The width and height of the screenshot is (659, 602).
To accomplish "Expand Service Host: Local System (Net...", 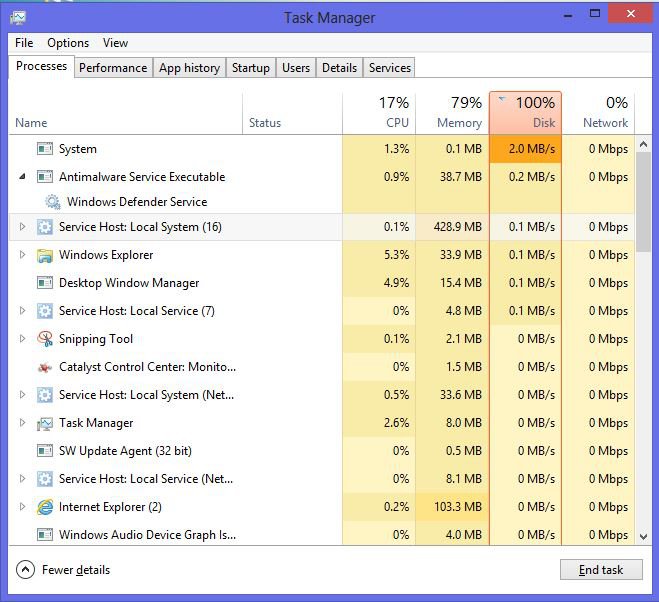I will click(x=22, y=394).
